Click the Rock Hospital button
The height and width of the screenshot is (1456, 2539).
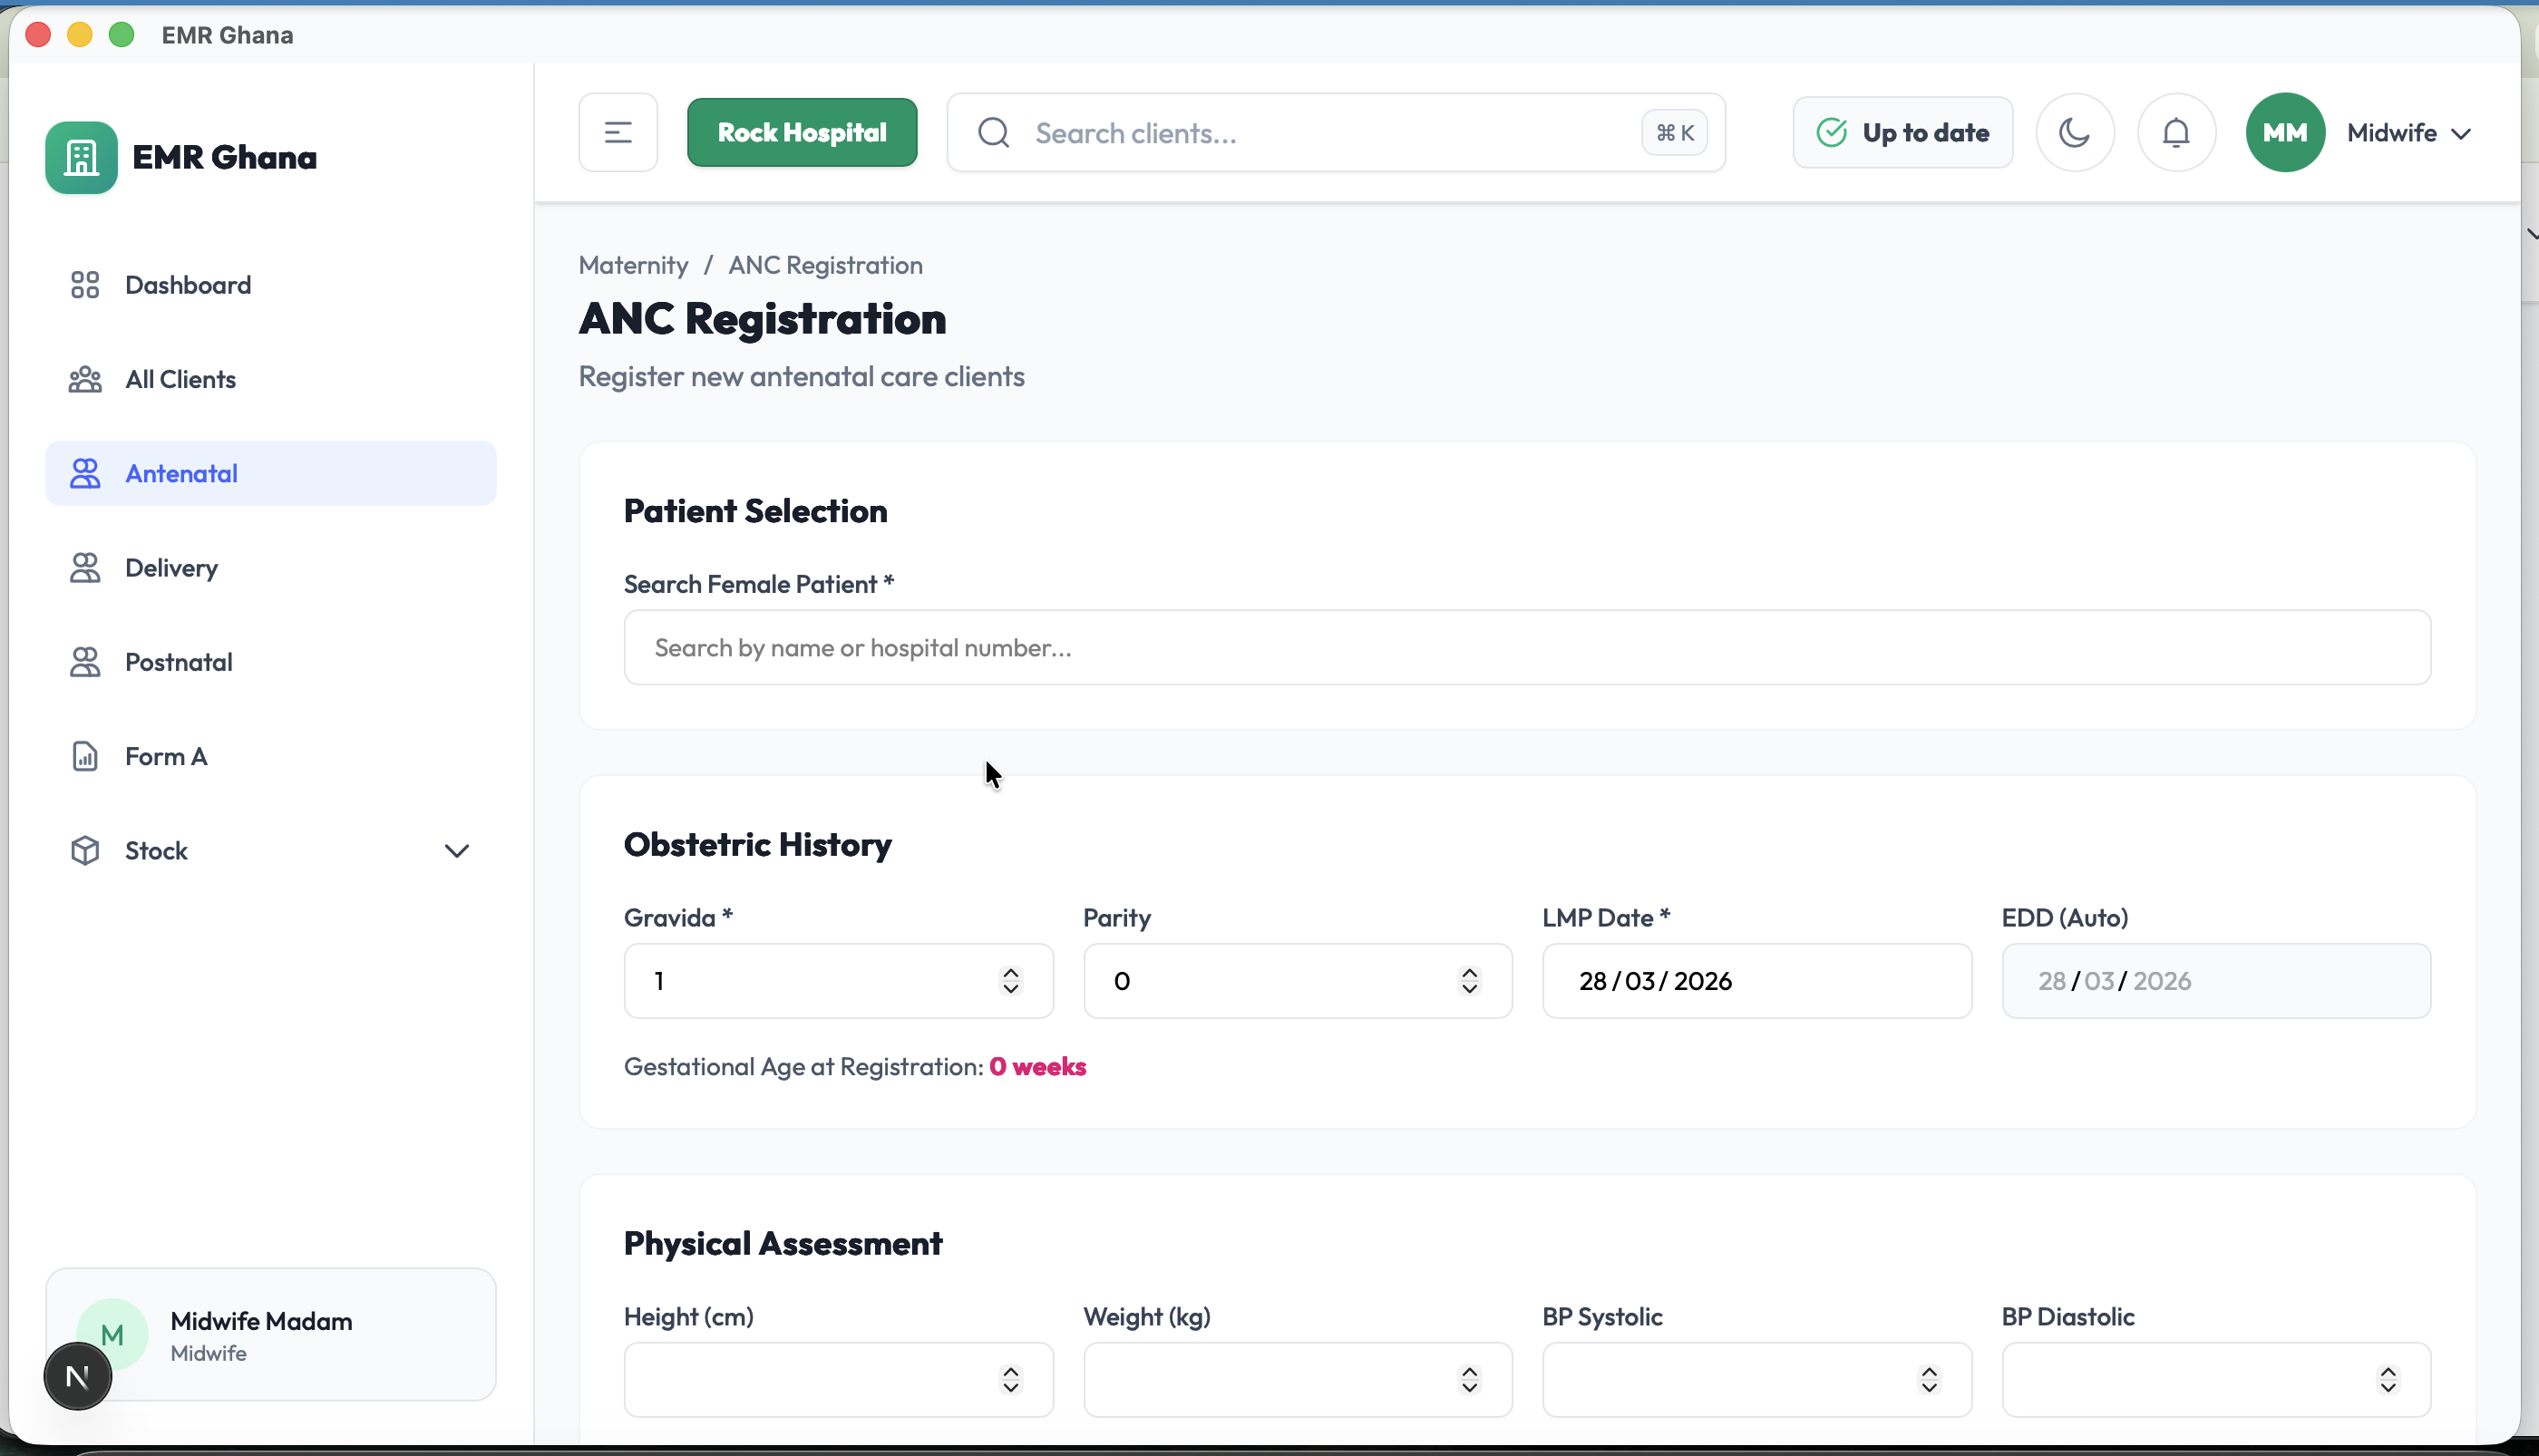point(802,131)
